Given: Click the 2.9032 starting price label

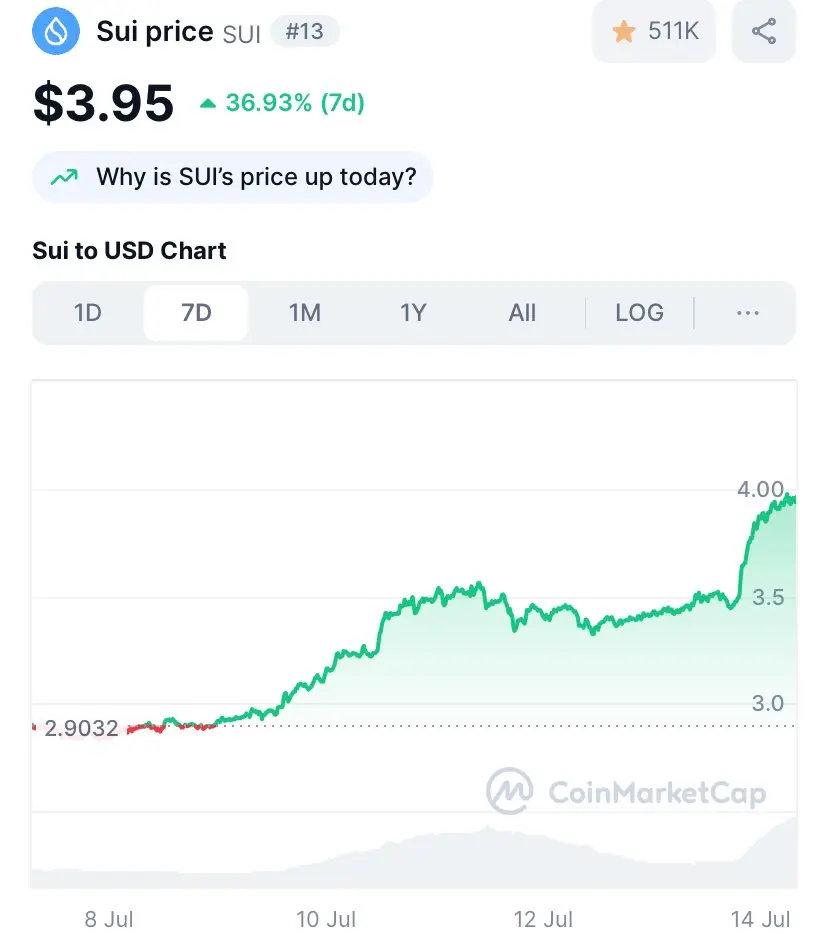Looking at the screenshot, I should coord(82,728).
